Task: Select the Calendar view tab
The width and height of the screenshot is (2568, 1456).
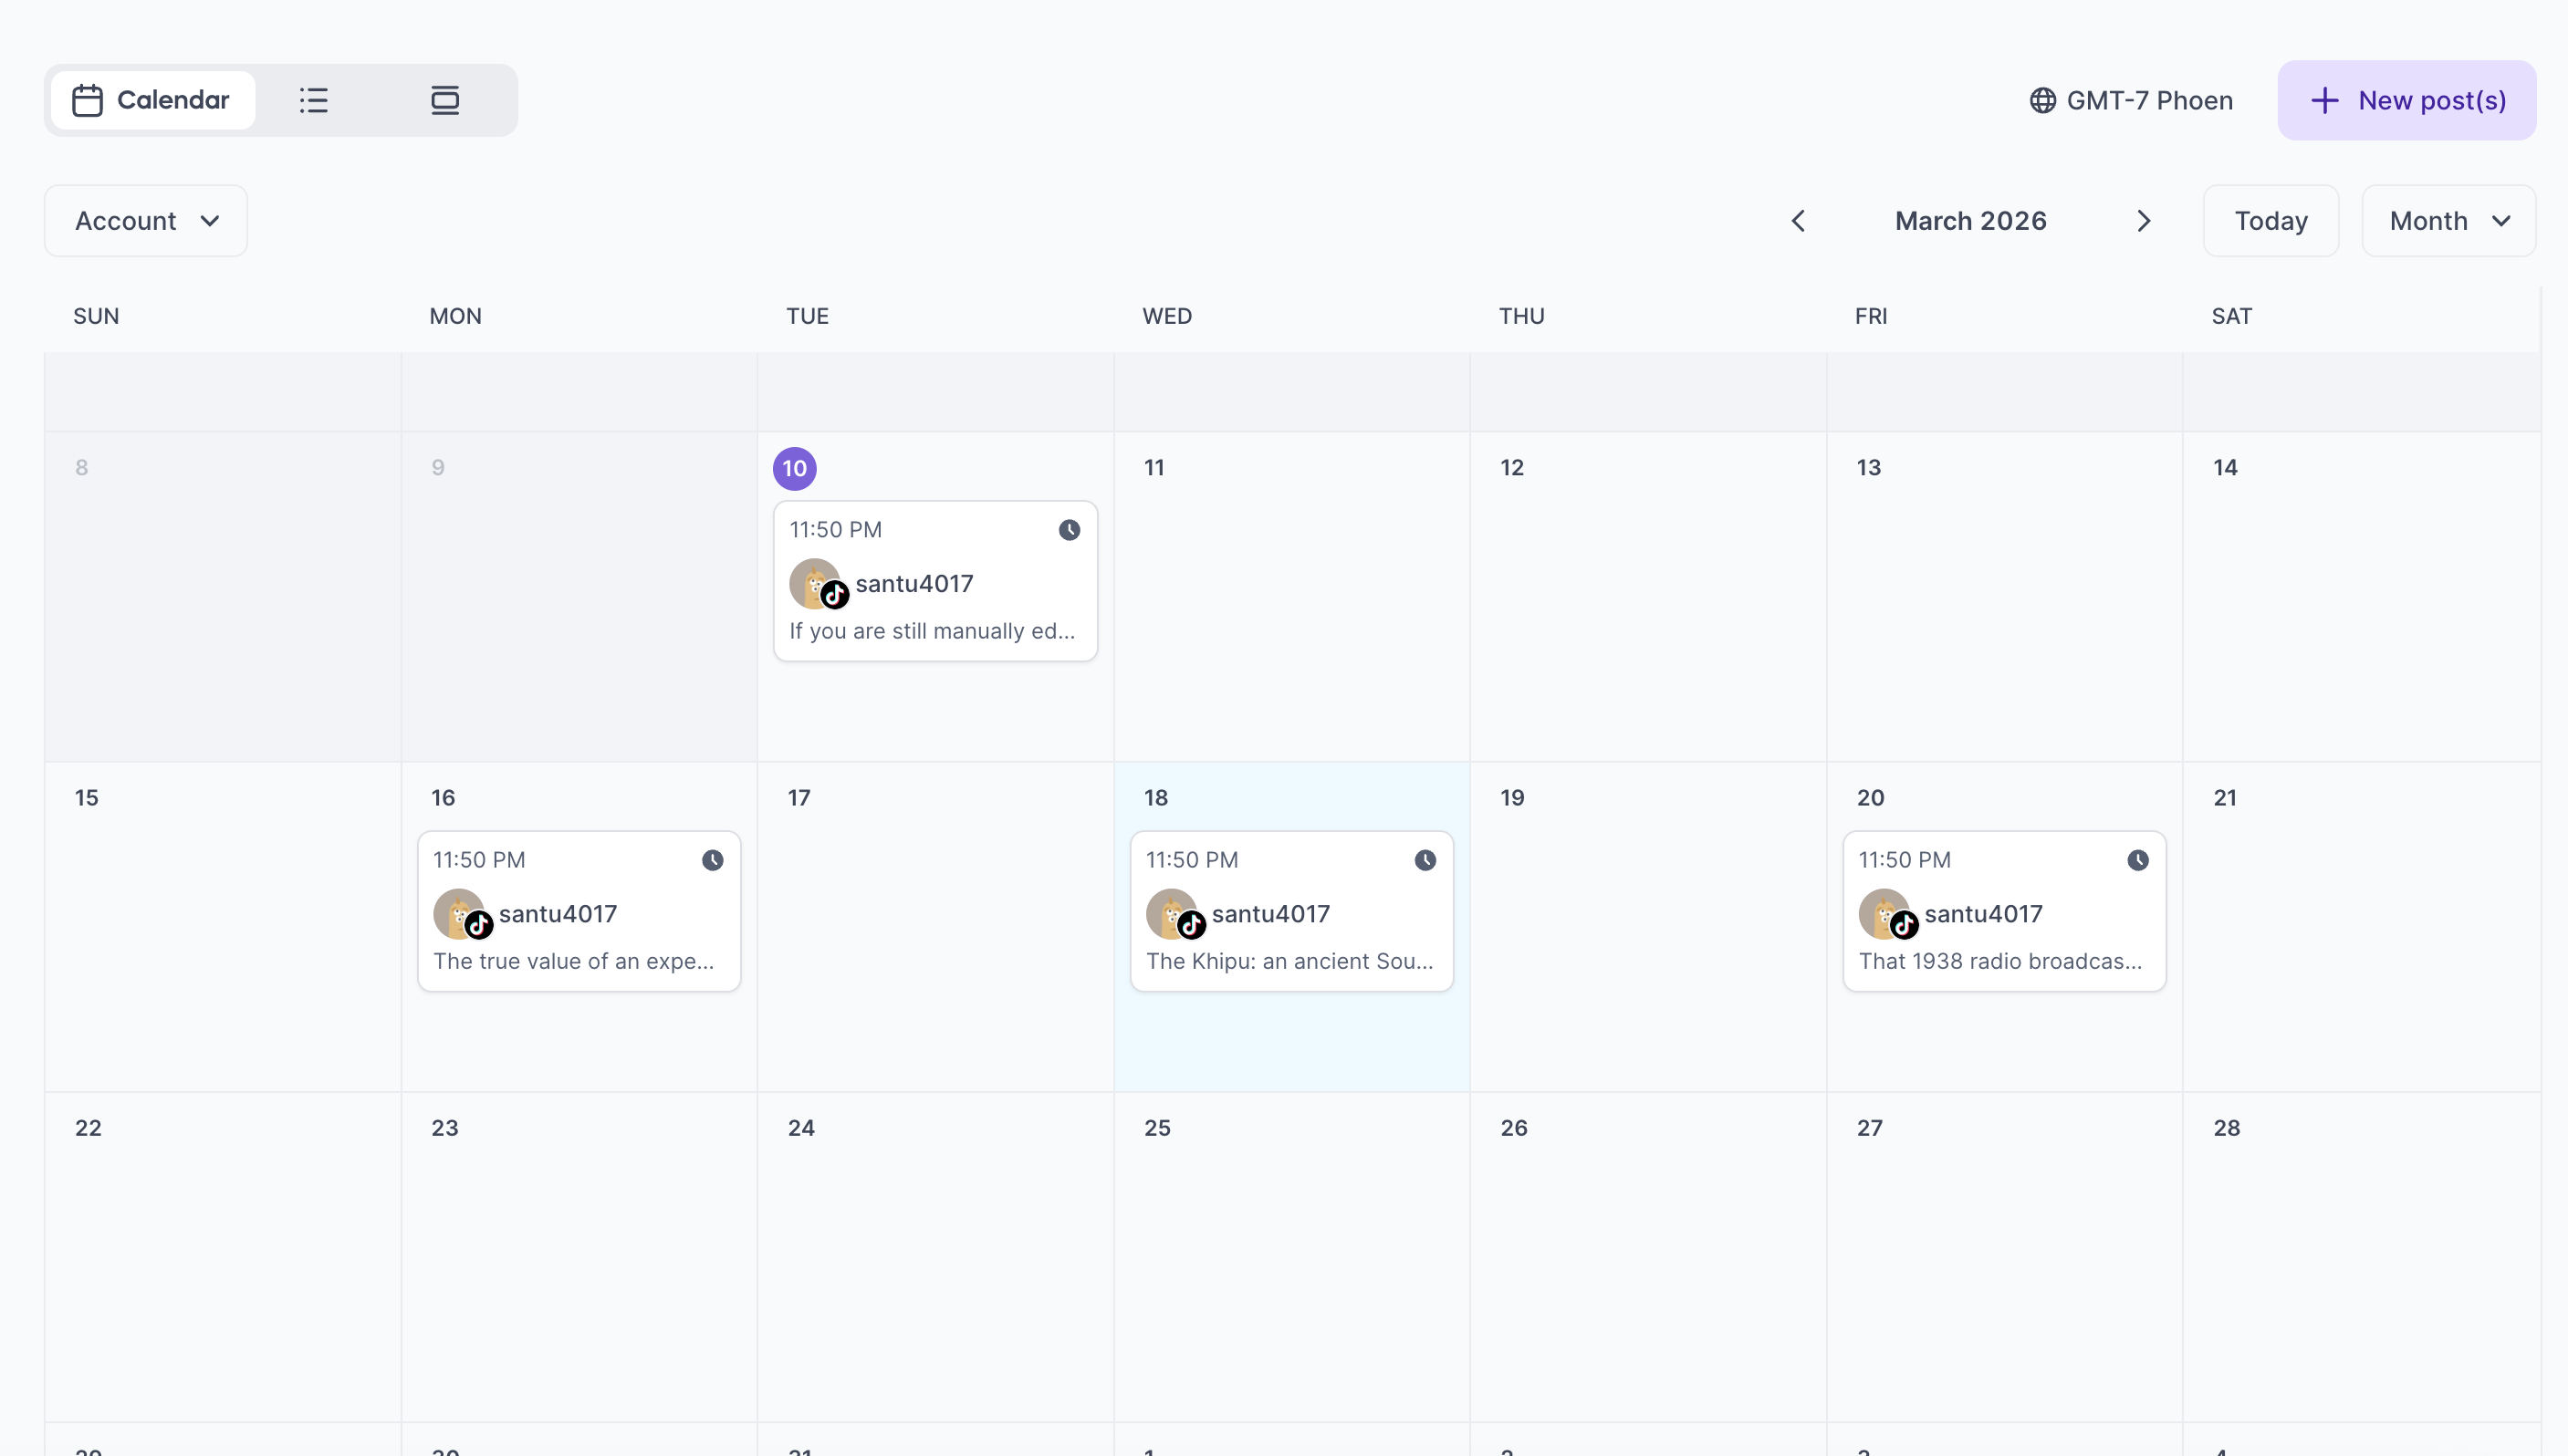Action: click(x=153, y=100)
